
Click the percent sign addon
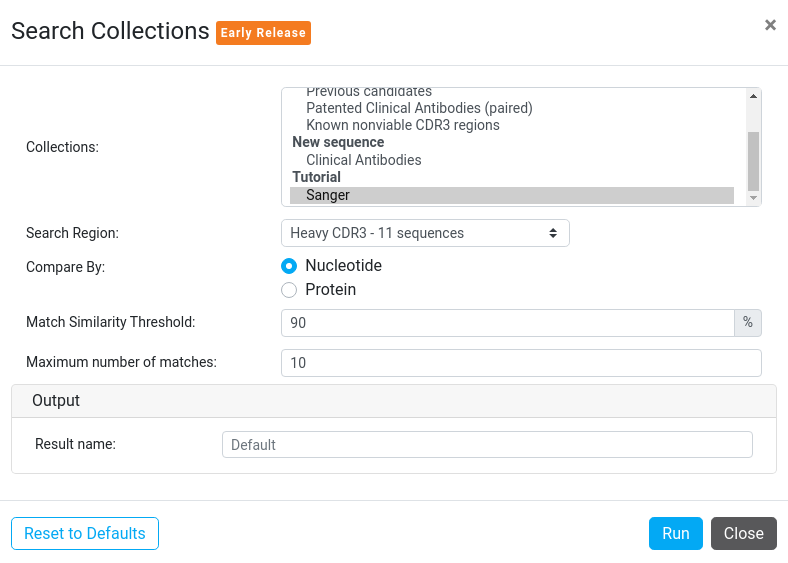click(748, 323)
